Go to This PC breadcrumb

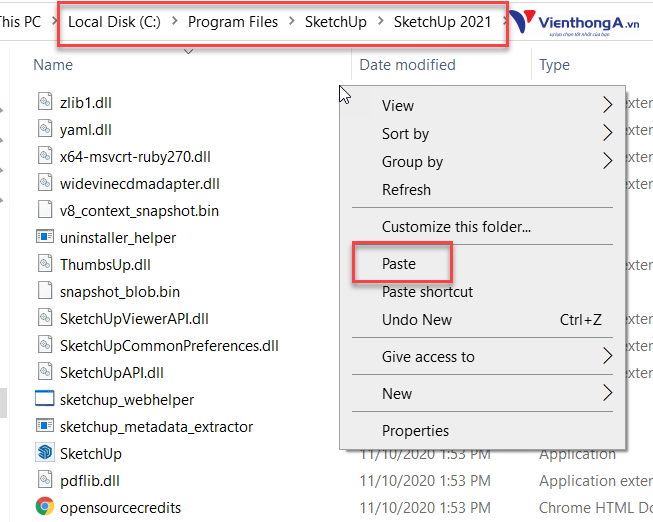pyautogui.click(x=20, y=22)
